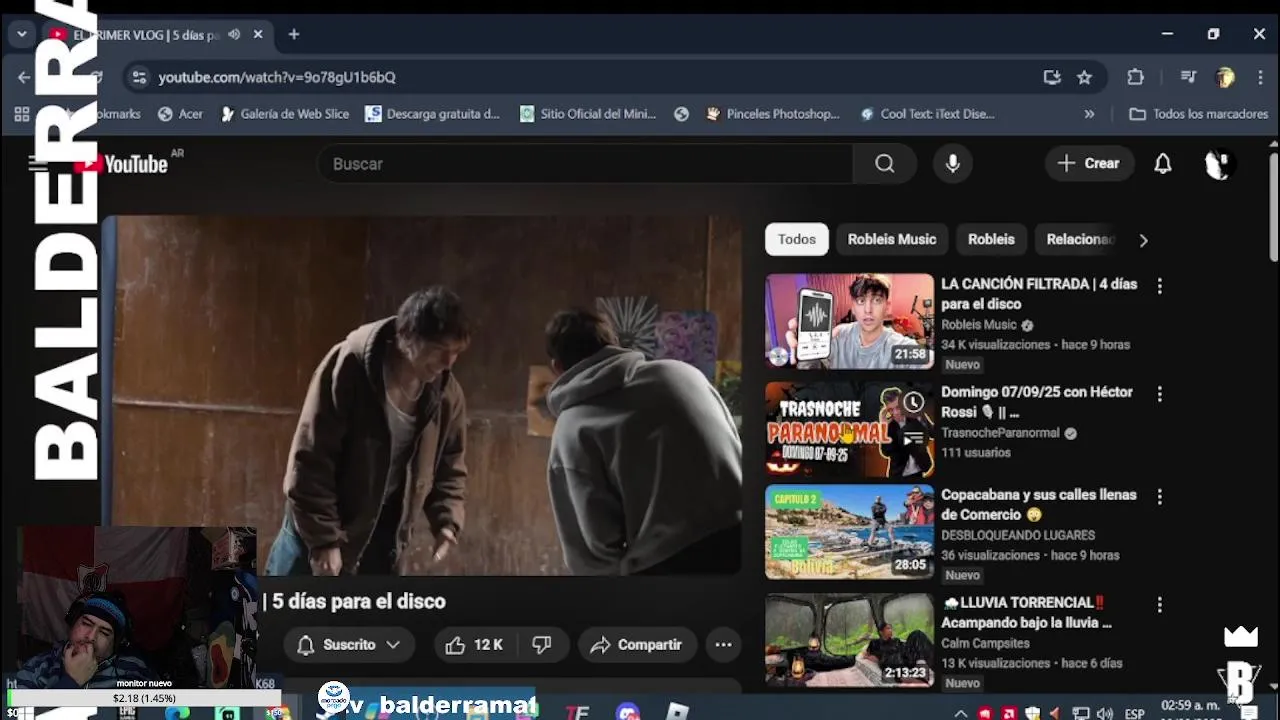Open options for Domingo 07/09/25 video
The image size is (1280, 720).
click(1159, 394)
